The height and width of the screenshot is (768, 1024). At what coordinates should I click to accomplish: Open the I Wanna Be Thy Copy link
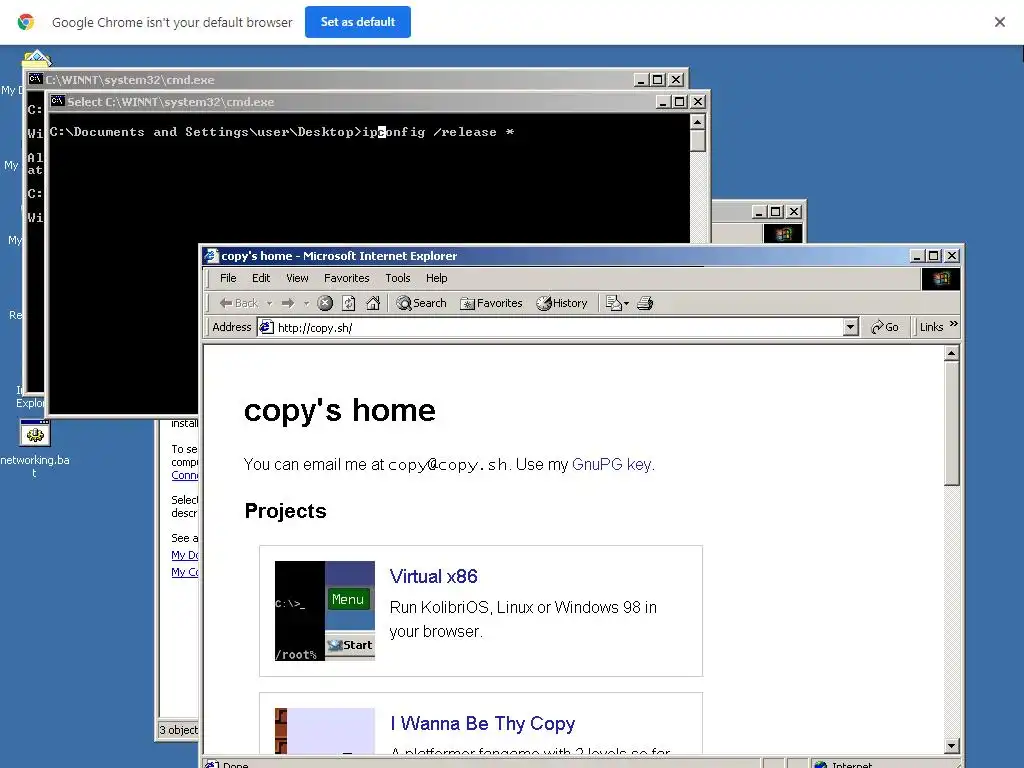pyautogui.click(x=483, y=724)
